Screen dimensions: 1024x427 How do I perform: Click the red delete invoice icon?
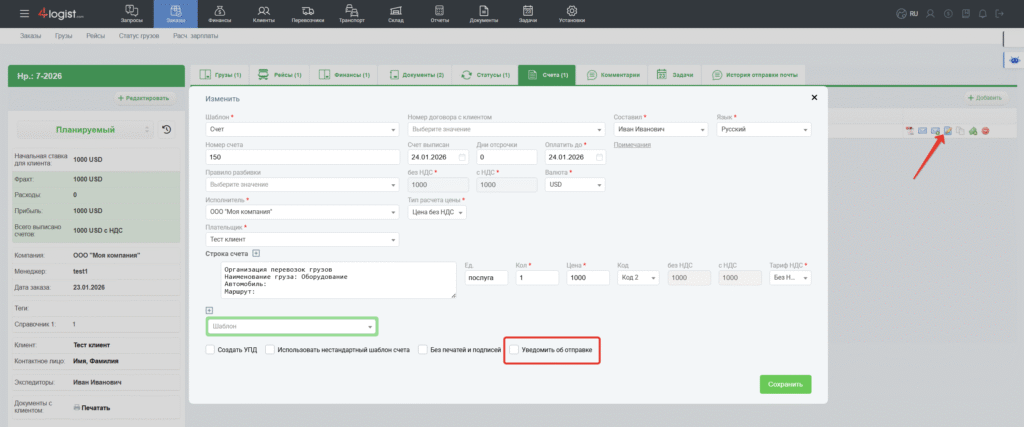(985, 130)
